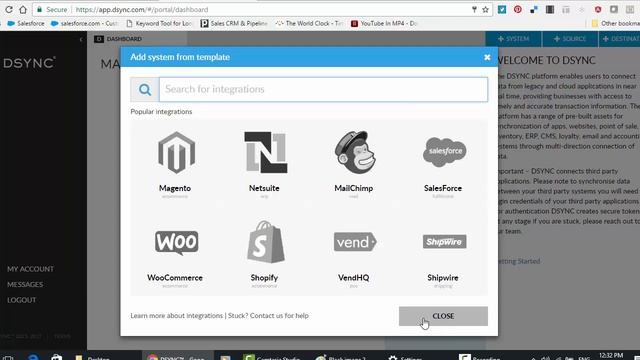
Task: Click the + SYSTEM button
Action: click(513, 39)
